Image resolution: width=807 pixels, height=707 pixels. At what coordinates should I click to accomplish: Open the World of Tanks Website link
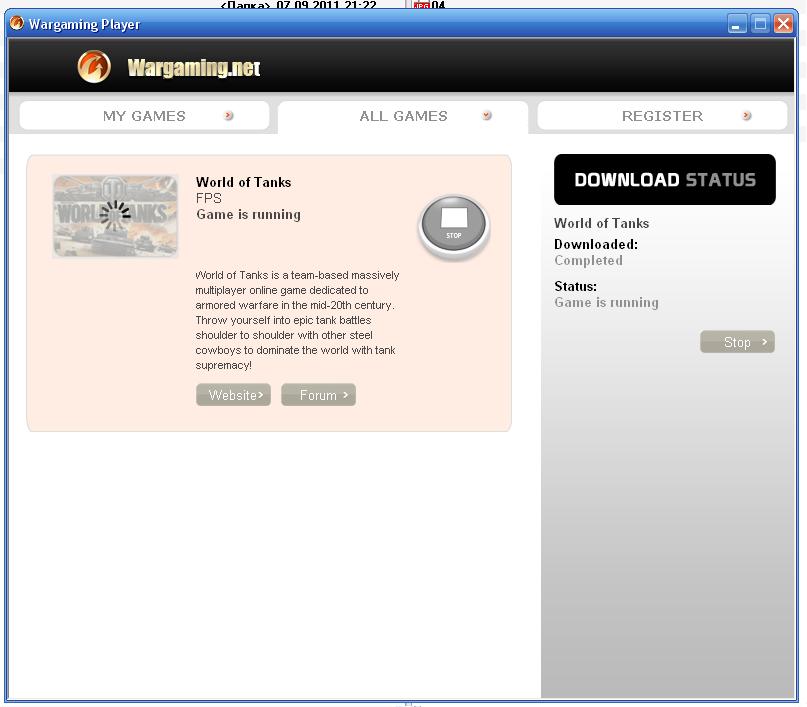point(233,395)
